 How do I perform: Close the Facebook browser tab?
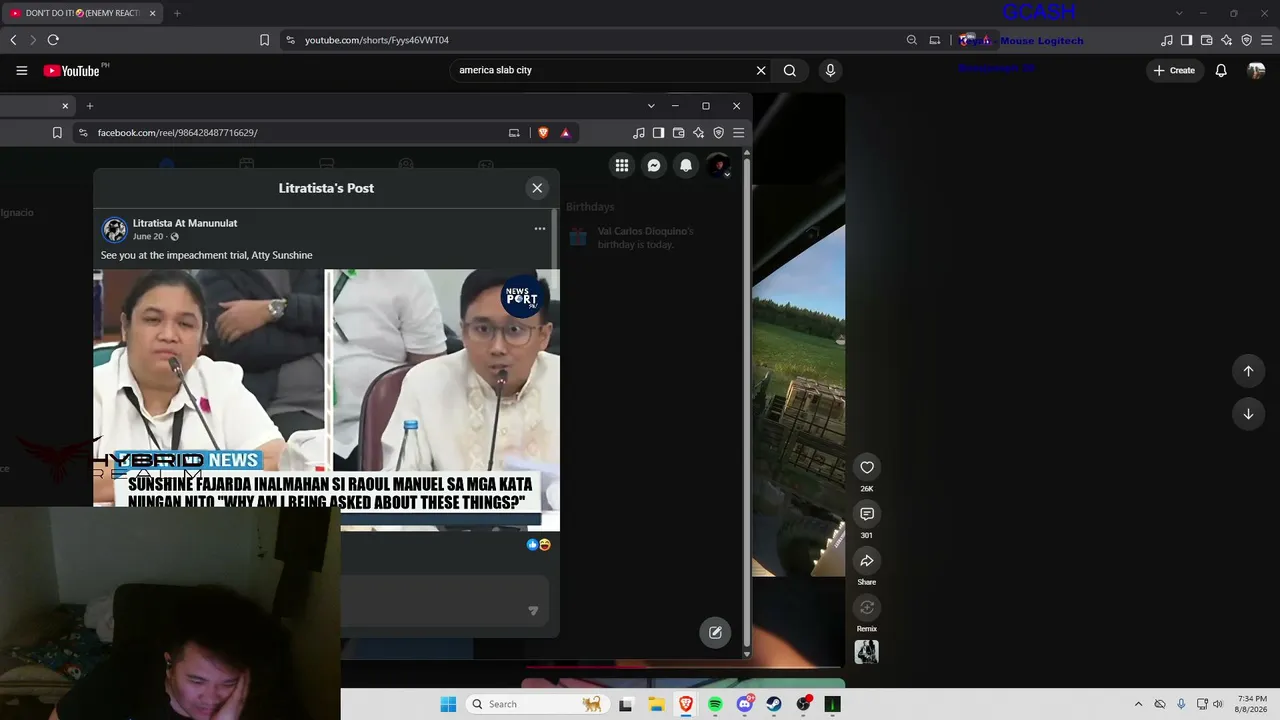pyautogui.click(x=65, y=106)
